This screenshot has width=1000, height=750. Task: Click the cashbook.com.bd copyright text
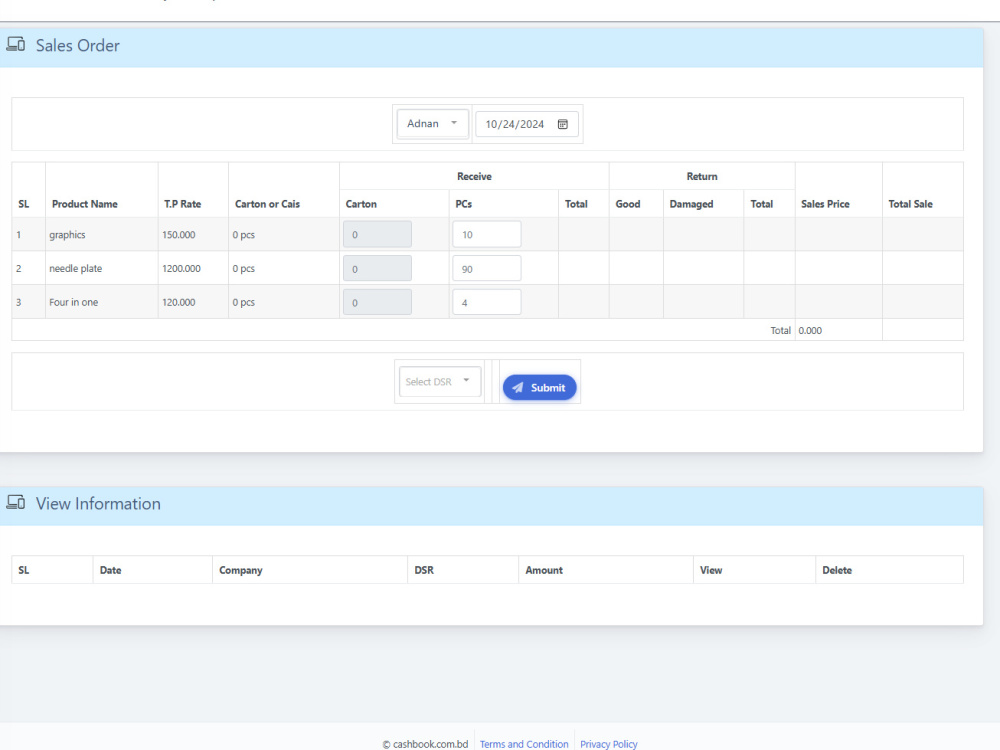(425, 744)
